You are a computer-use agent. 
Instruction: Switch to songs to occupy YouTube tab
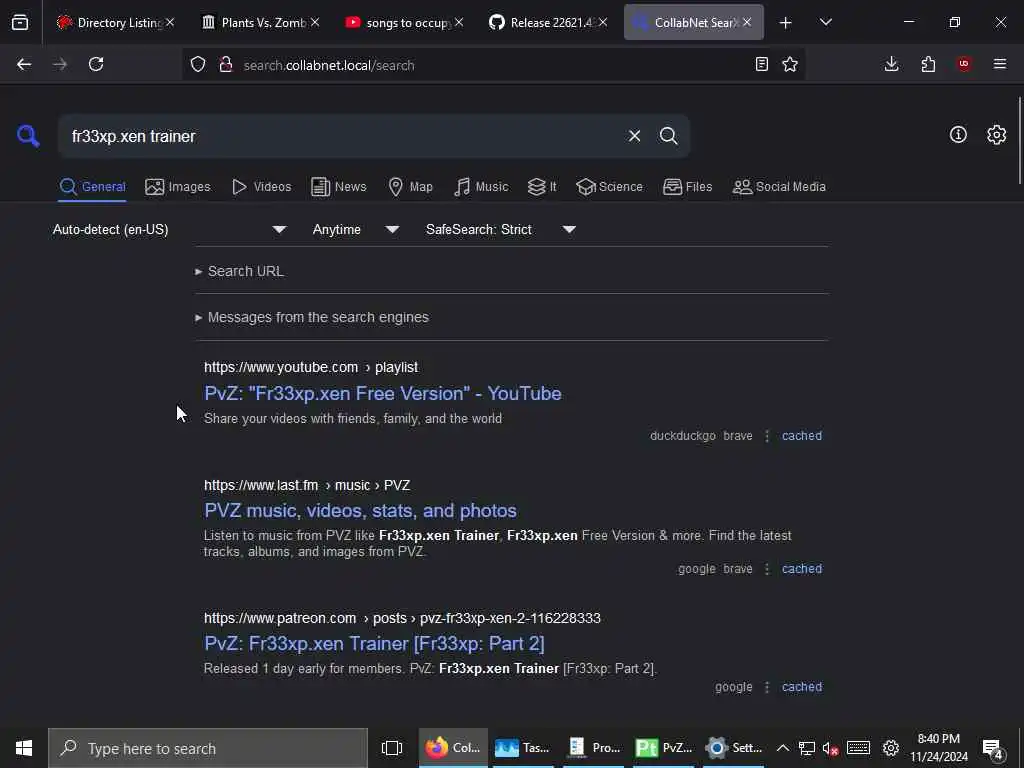[x=404, y=23]
